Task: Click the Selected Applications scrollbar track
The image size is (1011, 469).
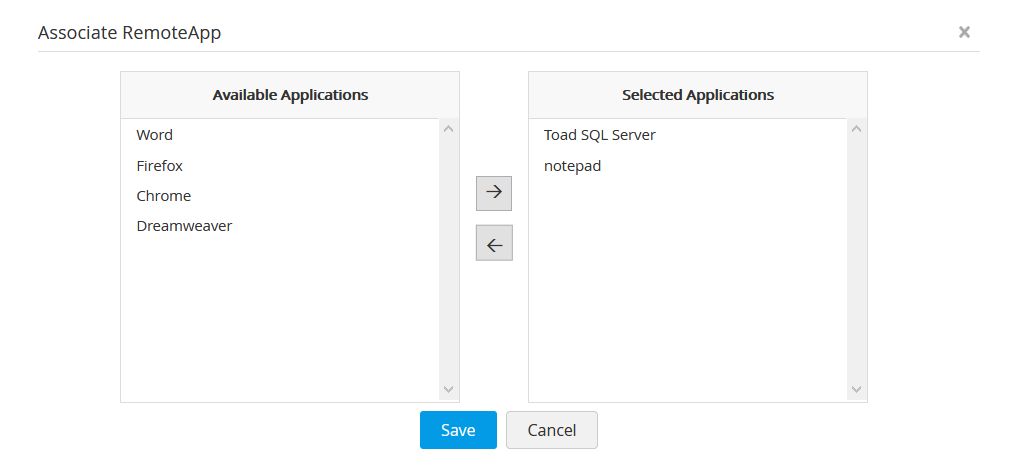Action: point(856,260)
